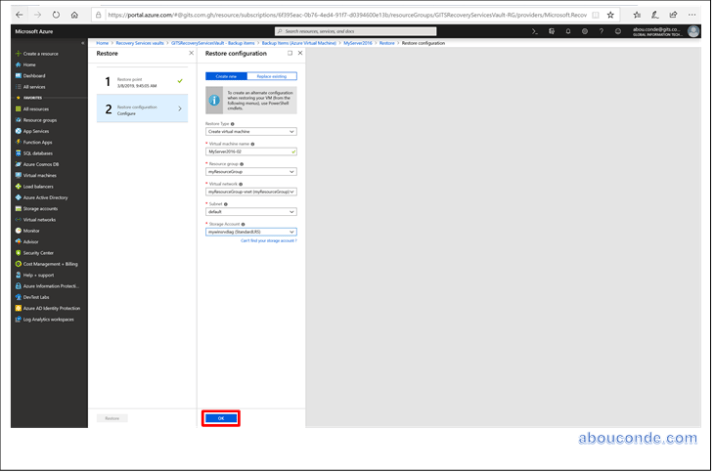Open Azure Active Directory in sidebar

point(48,198)
